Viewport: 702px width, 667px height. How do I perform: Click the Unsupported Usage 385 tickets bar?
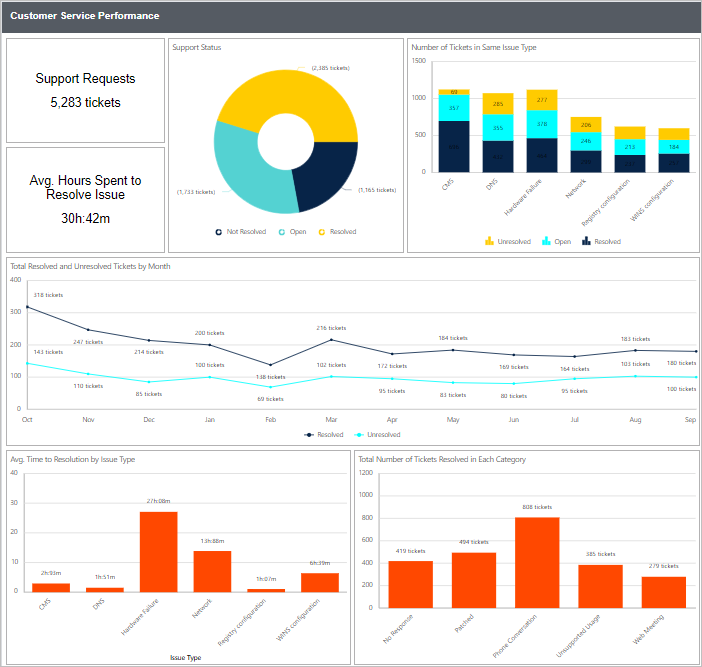tap(600, 586)
